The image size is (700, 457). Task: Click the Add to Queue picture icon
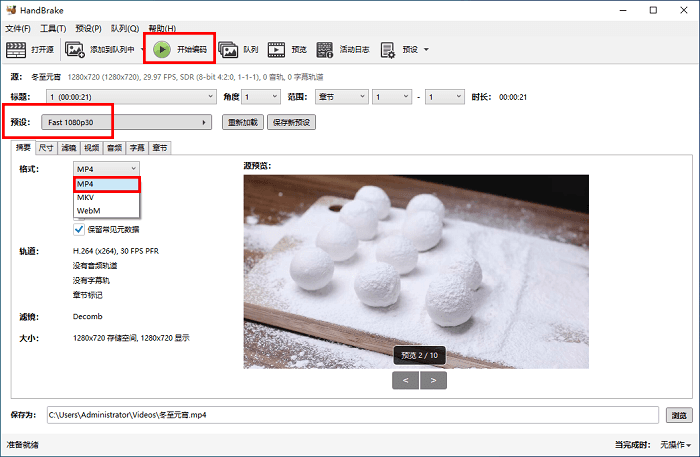[75, 50]
